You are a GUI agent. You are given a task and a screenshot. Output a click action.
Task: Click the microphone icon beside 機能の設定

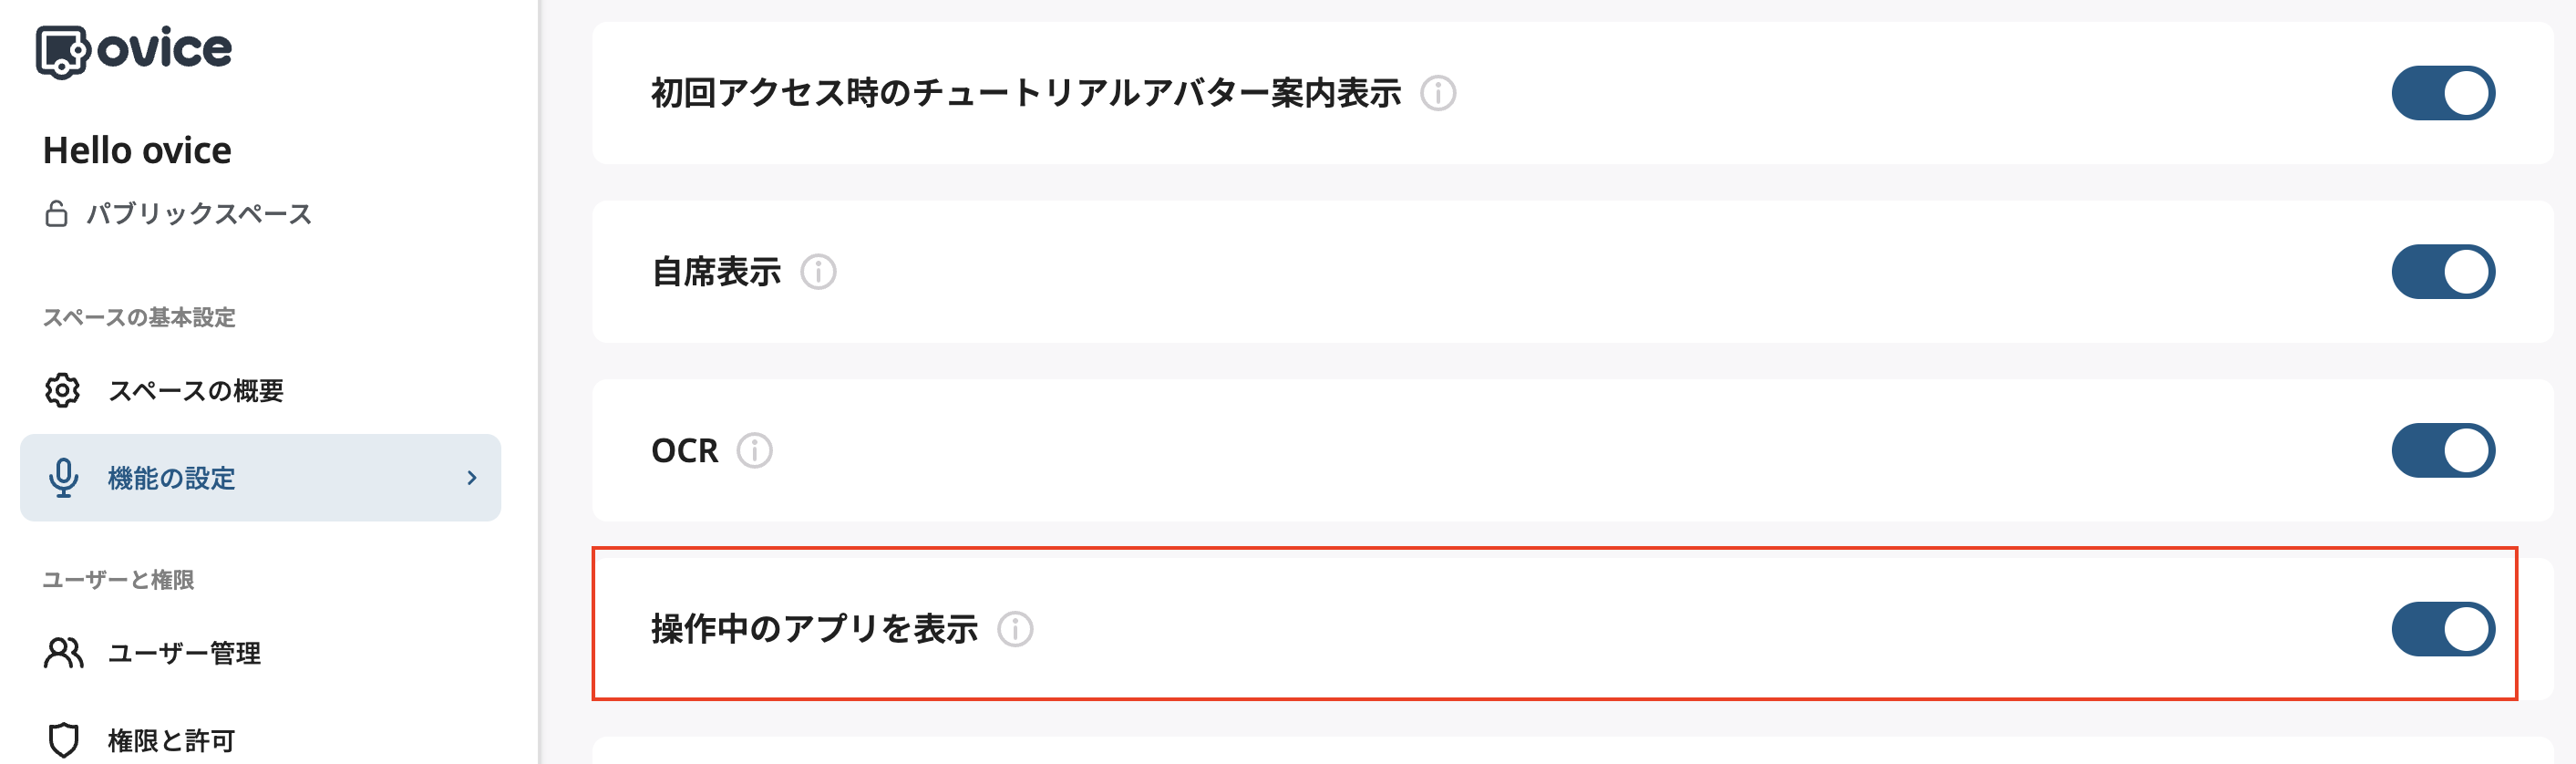pyautogui.click(x=64, y=478)
